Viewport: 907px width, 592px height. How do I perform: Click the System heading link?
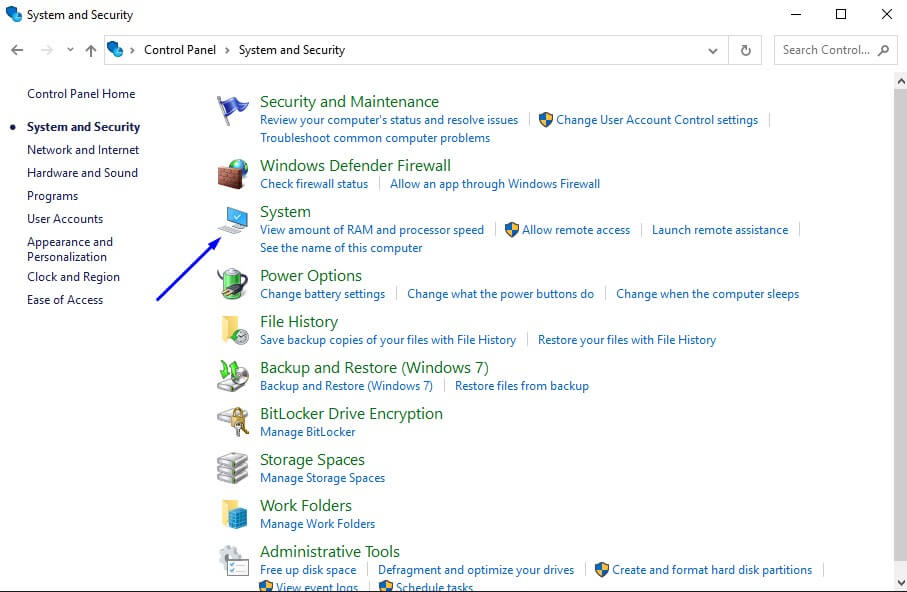click(x=285, y=212)
